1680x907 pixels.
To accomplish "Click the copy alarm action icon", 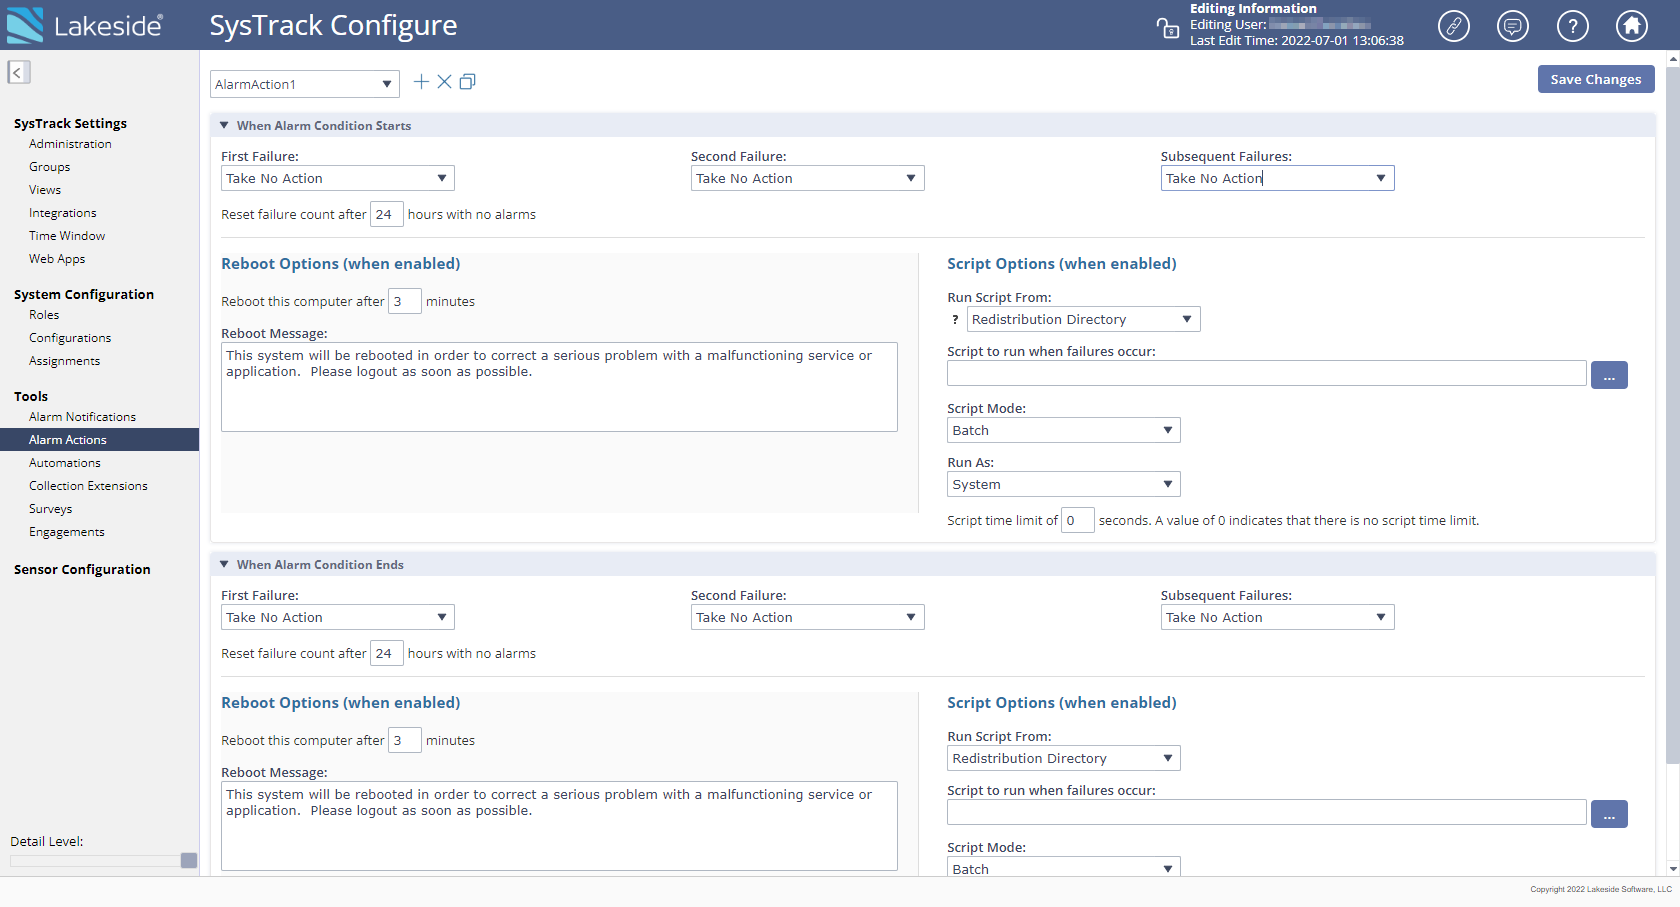I will click(x=467, y=82).
